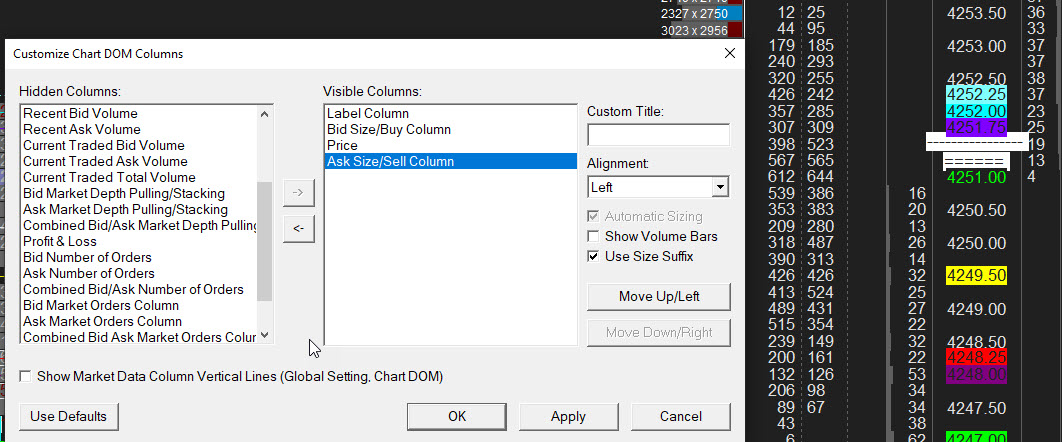Select Label Column in Visible Columns
This screenshot has width=1062, height=442.
coord(368,113)
